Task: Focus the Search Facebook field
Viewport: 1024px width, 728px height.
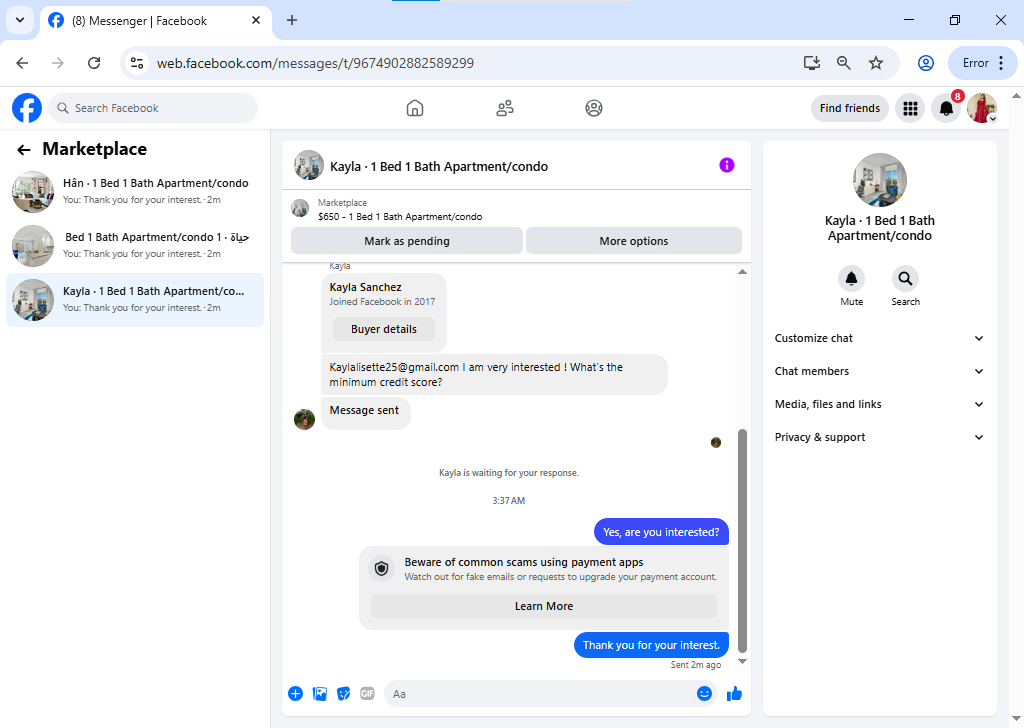Action: (x=153, y=108)
